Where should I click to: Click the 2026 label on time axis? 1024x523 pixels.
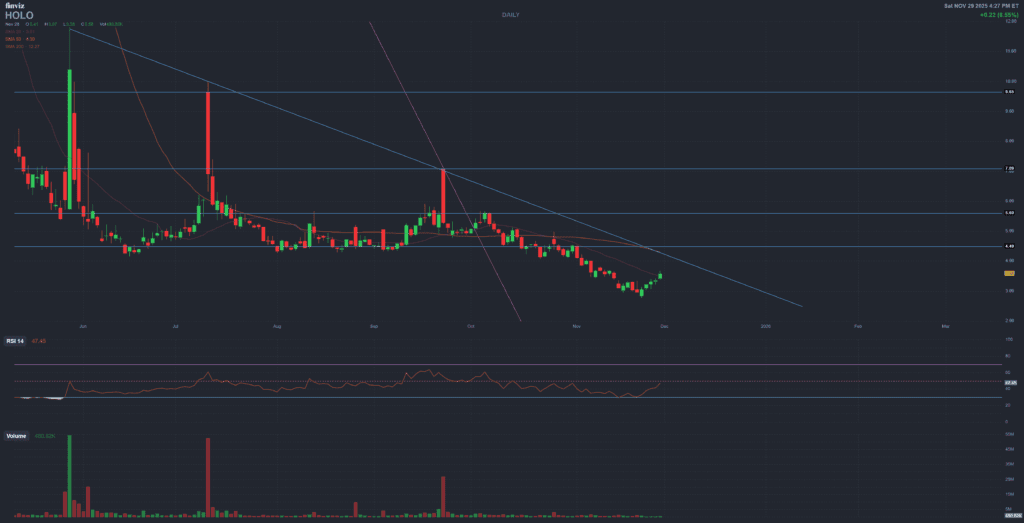pyautogui.click(x=766, y=325)
